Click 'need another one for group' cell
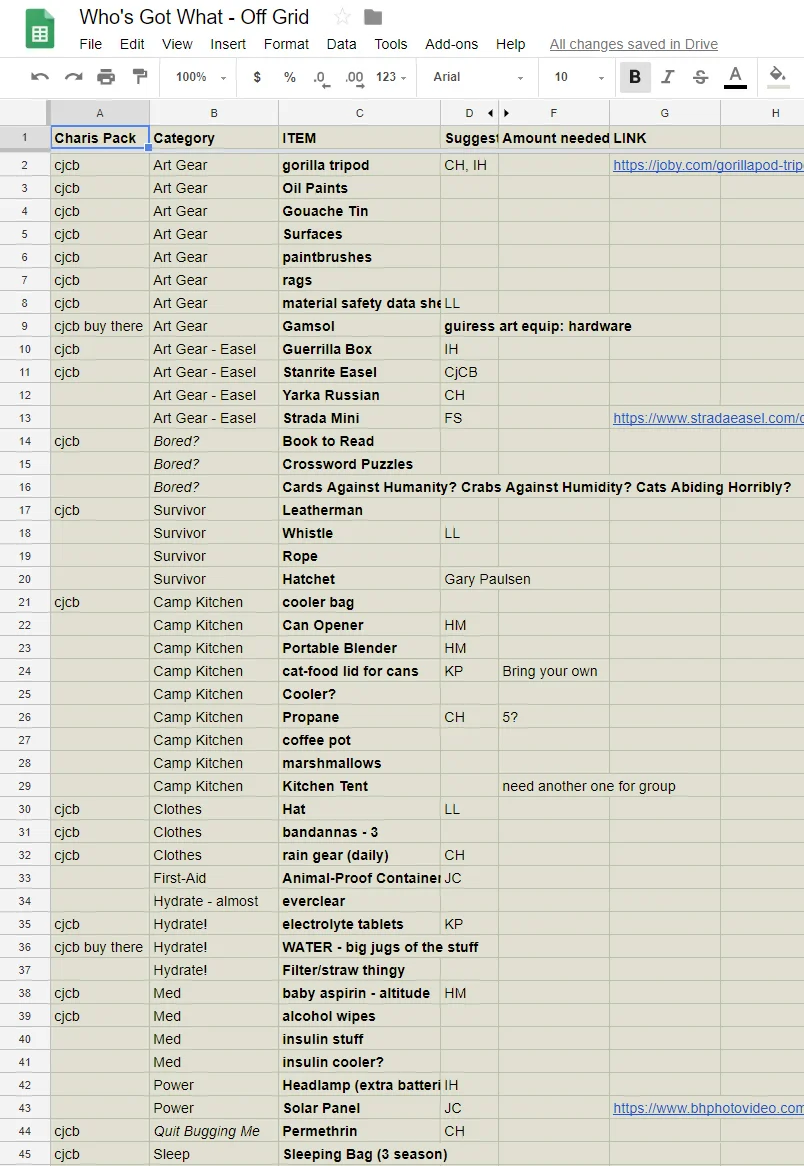 (x=589, y=786)
